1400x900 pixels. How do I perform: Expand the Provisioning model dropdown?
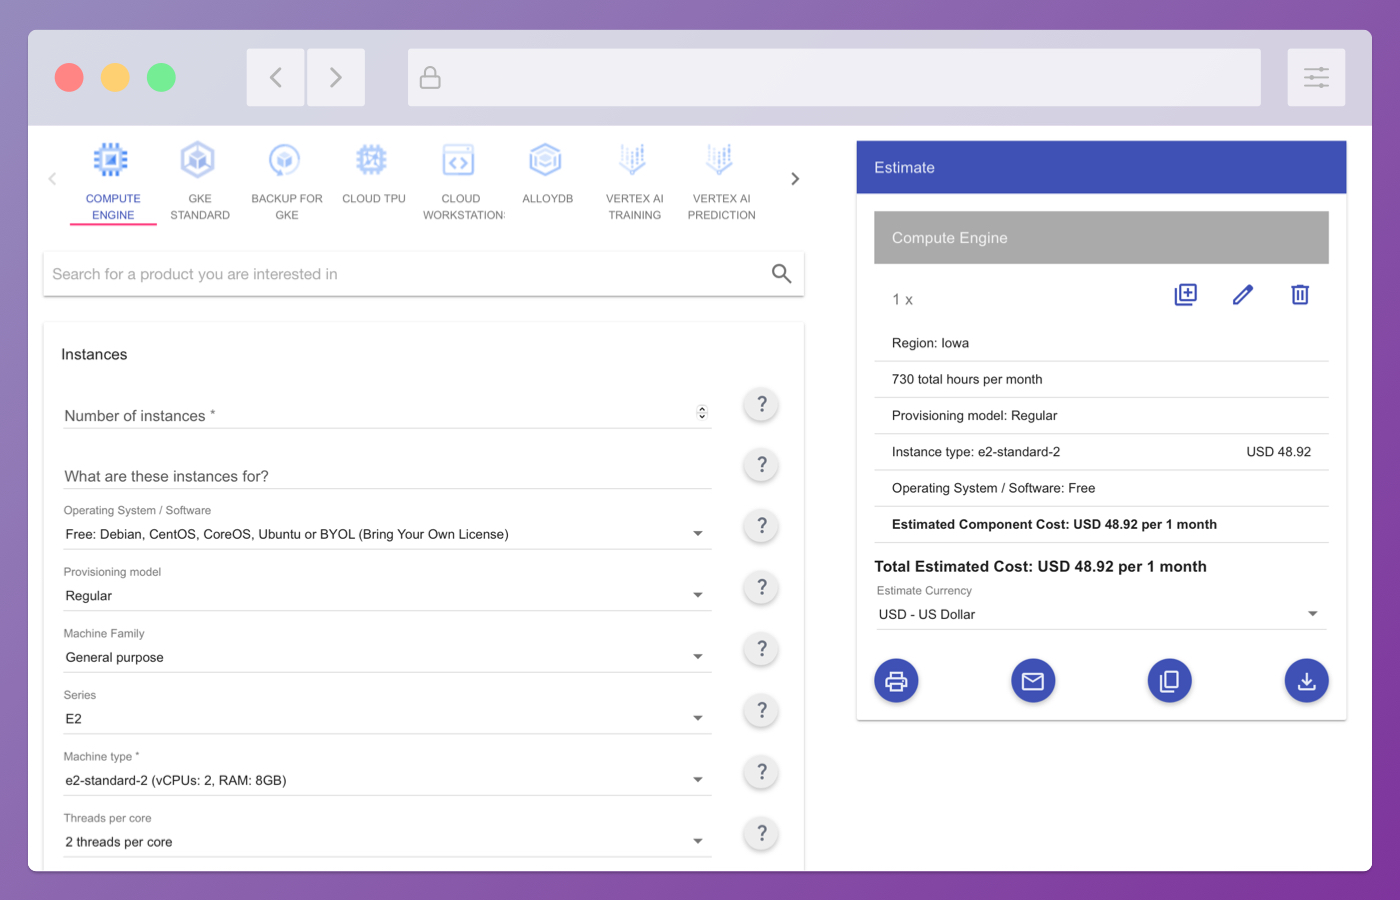click(x=387, y=596)
